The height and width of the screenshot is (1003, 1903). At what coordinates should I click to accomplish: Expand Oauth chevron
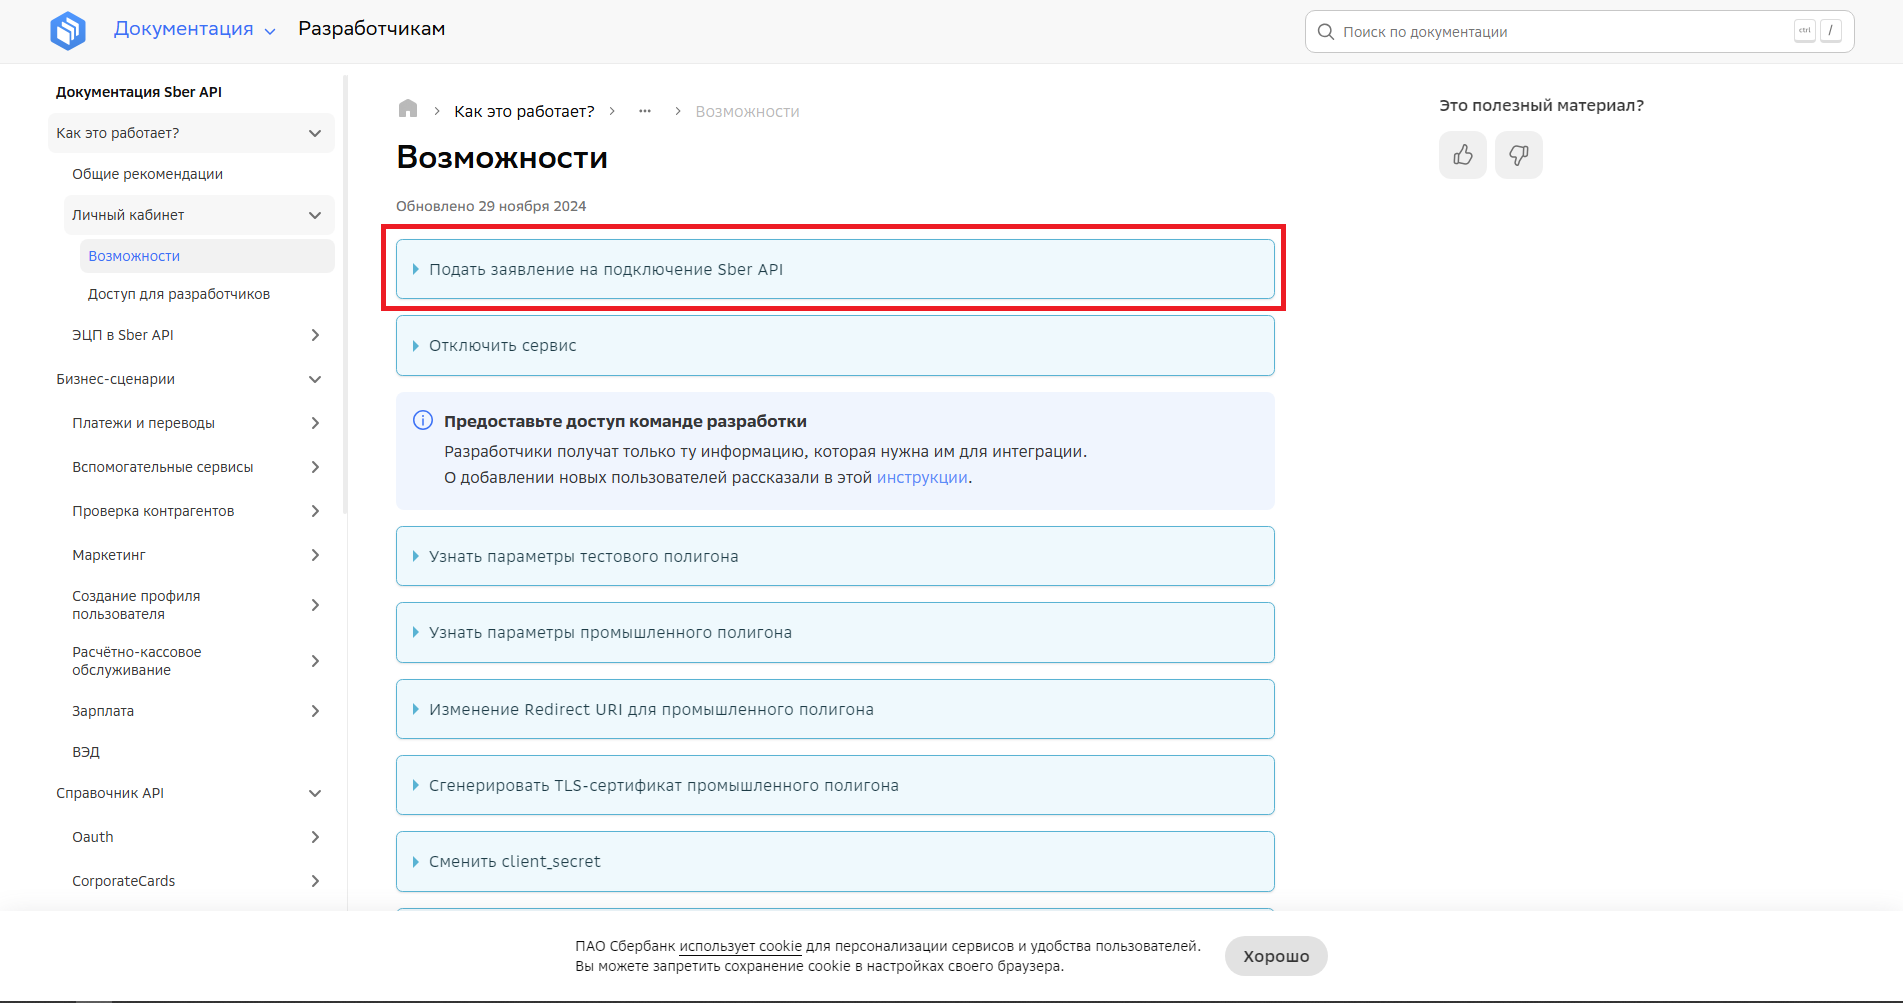tap(315, 837)
